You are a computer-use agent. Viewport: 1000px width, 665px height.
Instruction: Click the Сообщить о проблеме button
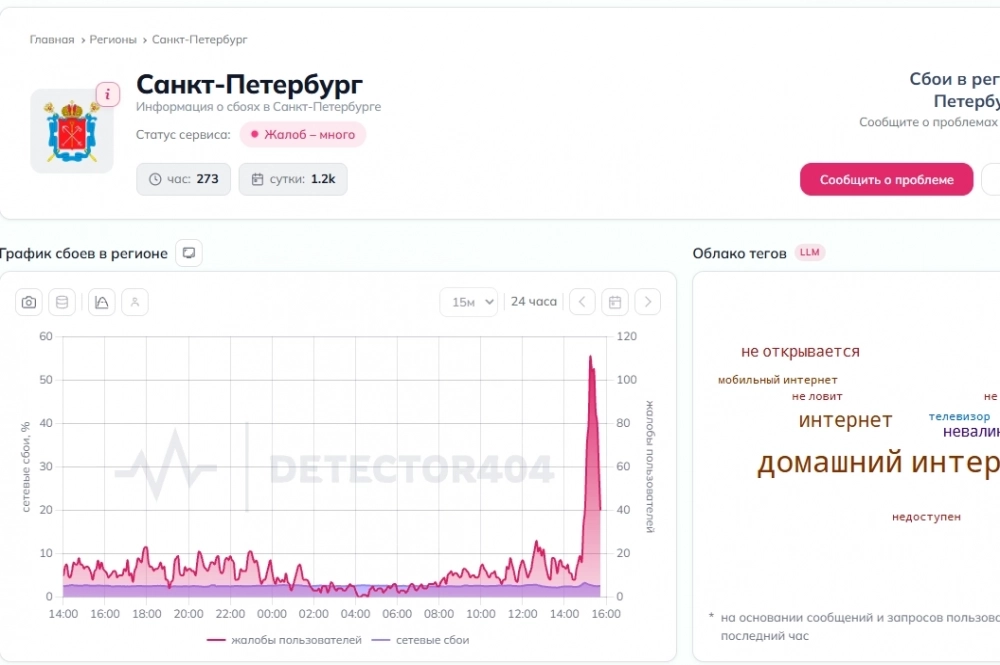tap(886, 180)
